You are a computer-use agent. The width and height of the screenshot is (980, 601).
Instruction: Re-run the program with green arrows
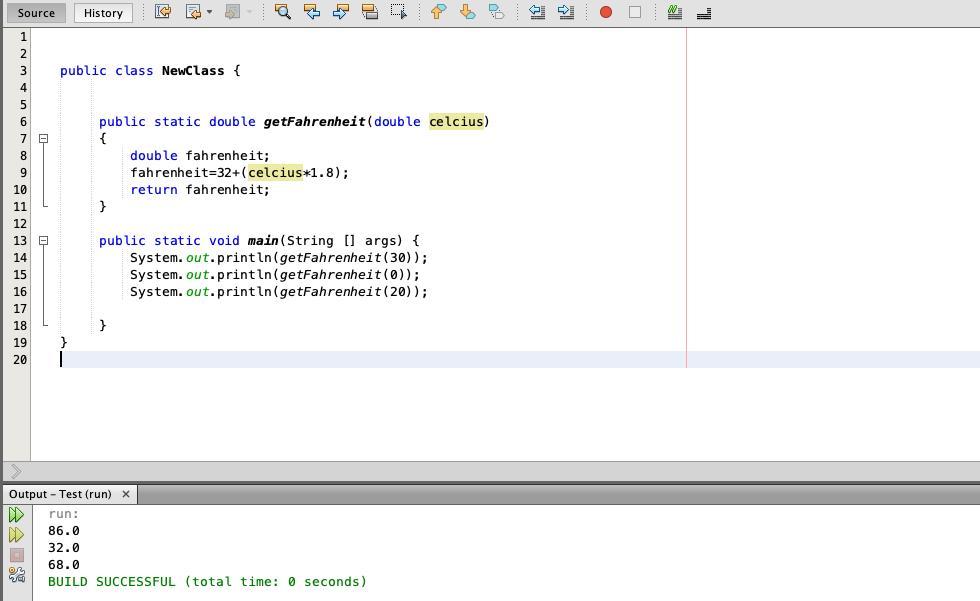[x=16, y=515]
